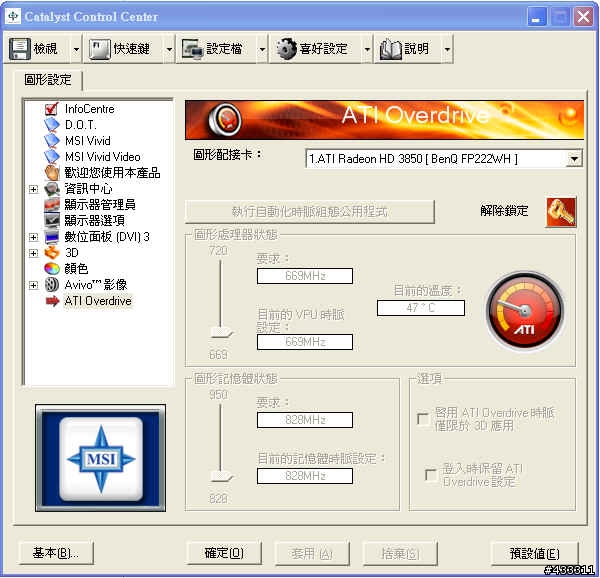
Task: Click the ATI temperature gauge icon
Action: (x=525, y=310)
